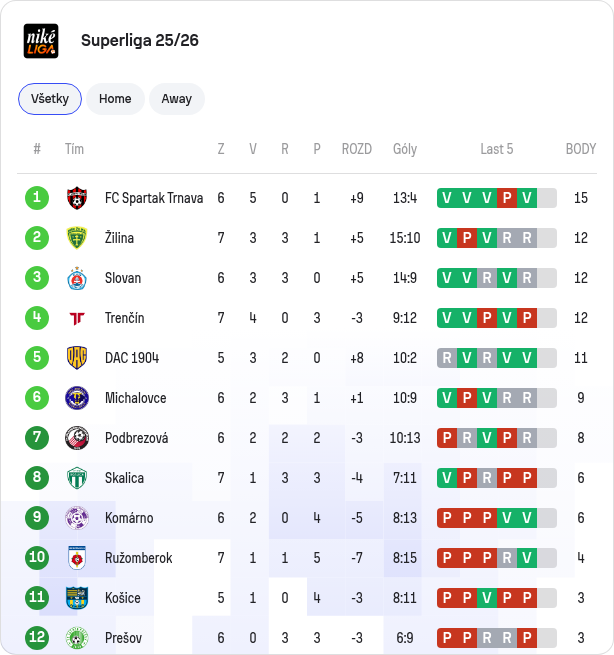Viewport: 614px width, 655px height.
Task: Select the Podbrezová club crest
Action: (x=77, y=438)
